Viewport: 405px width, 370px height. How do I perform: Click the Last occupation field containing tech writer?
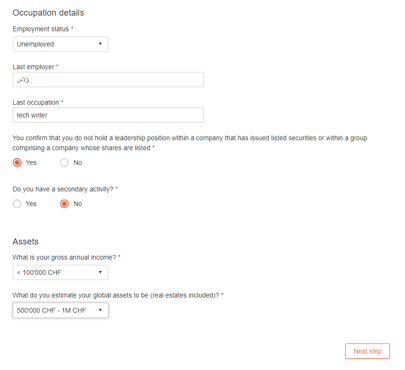(x=108, y=115)
